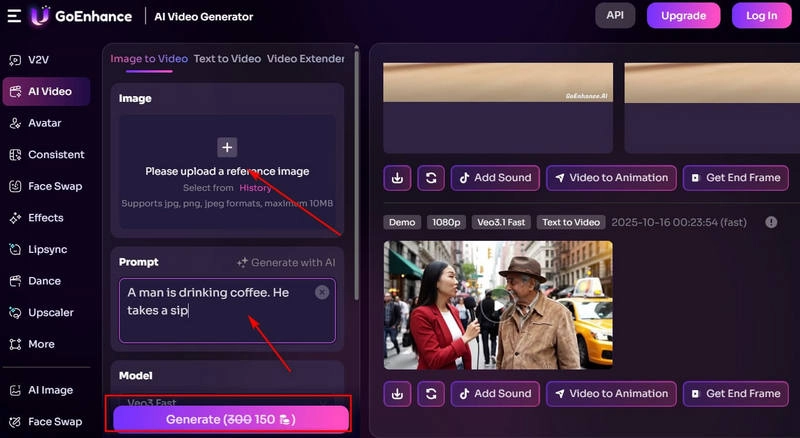Click the regenerate icon below the street interview video

[x=431, y=393]
